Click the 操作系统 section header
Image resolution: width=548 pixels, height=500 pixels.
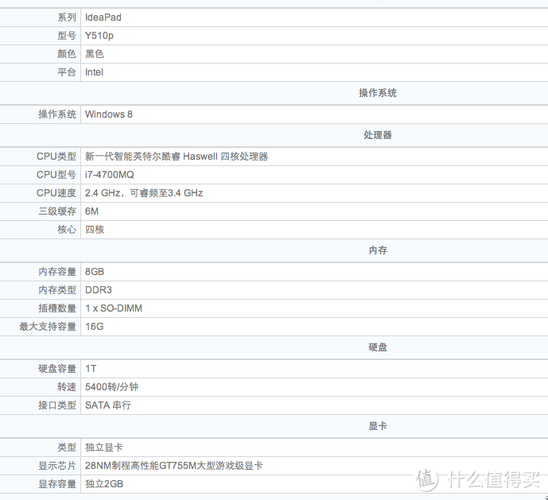pos(377,93)
